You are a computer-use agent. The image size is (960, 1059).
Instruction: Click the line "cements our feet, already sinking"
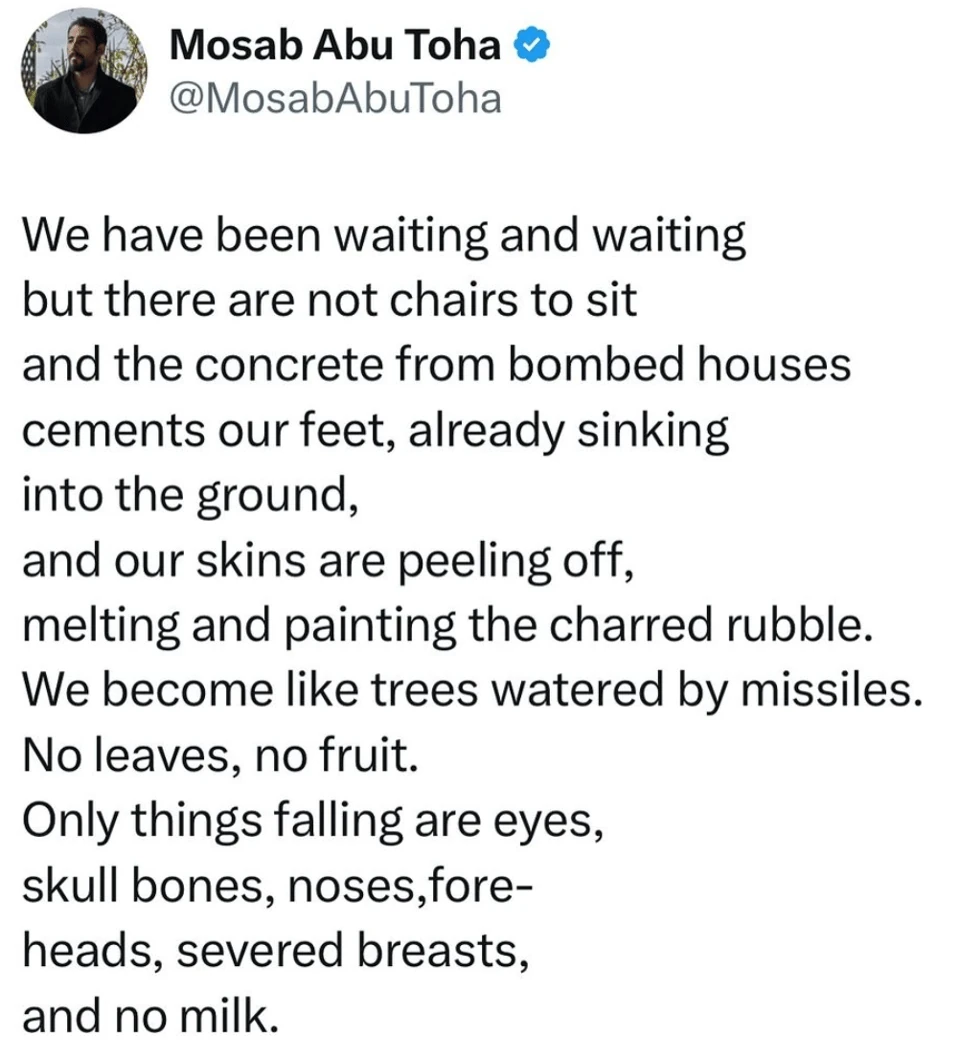tap(375, 430)
